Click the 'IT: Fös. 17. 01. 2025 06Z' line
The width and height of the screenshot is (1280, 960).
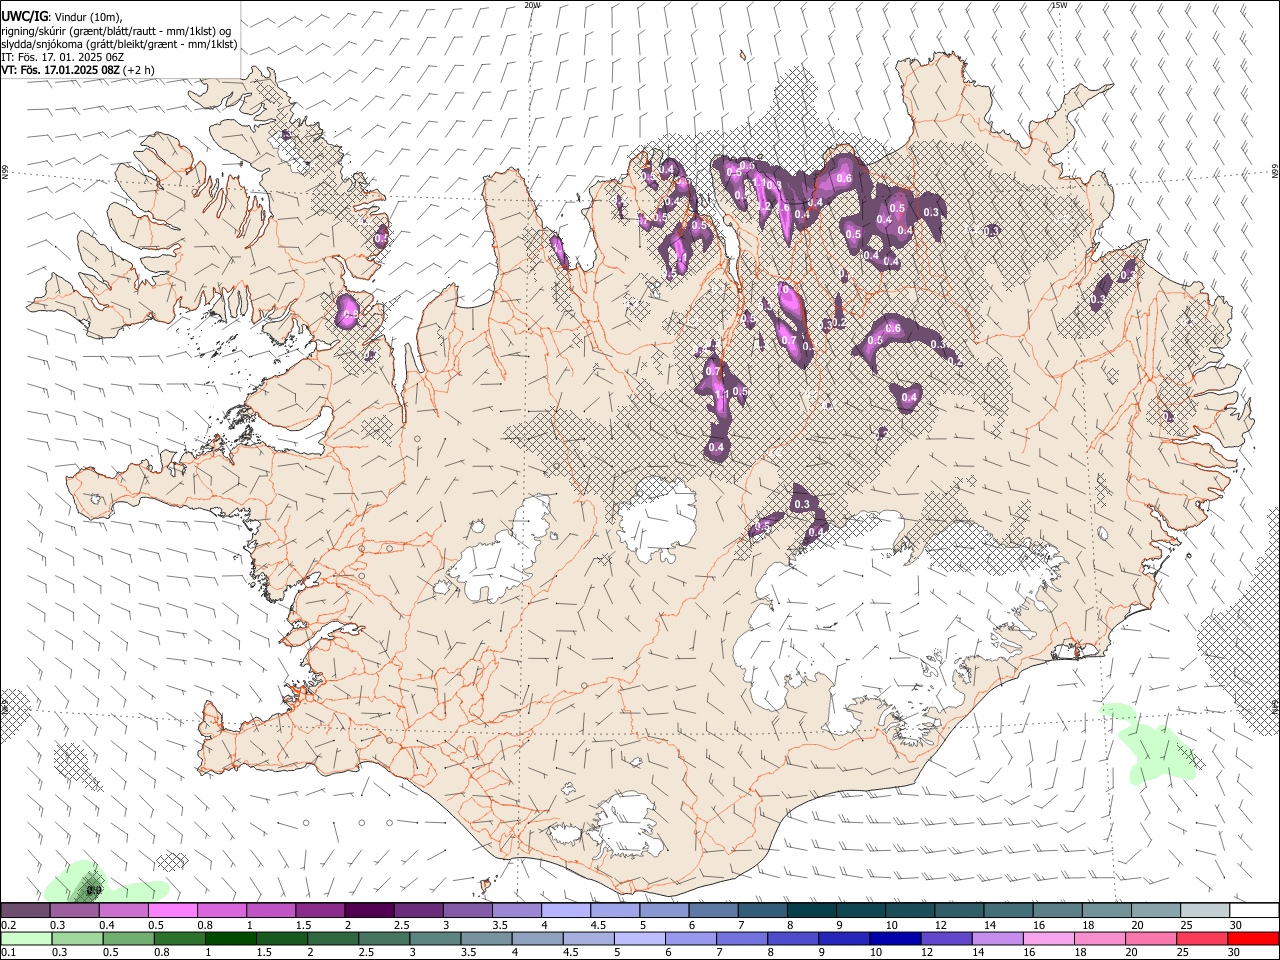coord(62,57)
